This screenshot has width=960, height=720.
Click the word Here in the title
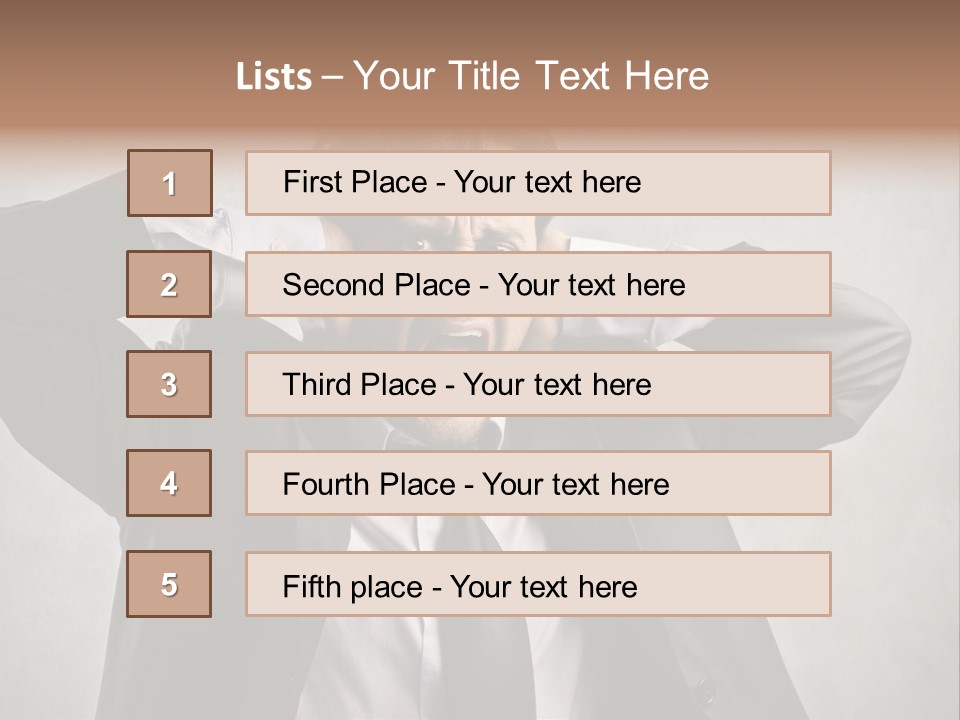point(666,77)
